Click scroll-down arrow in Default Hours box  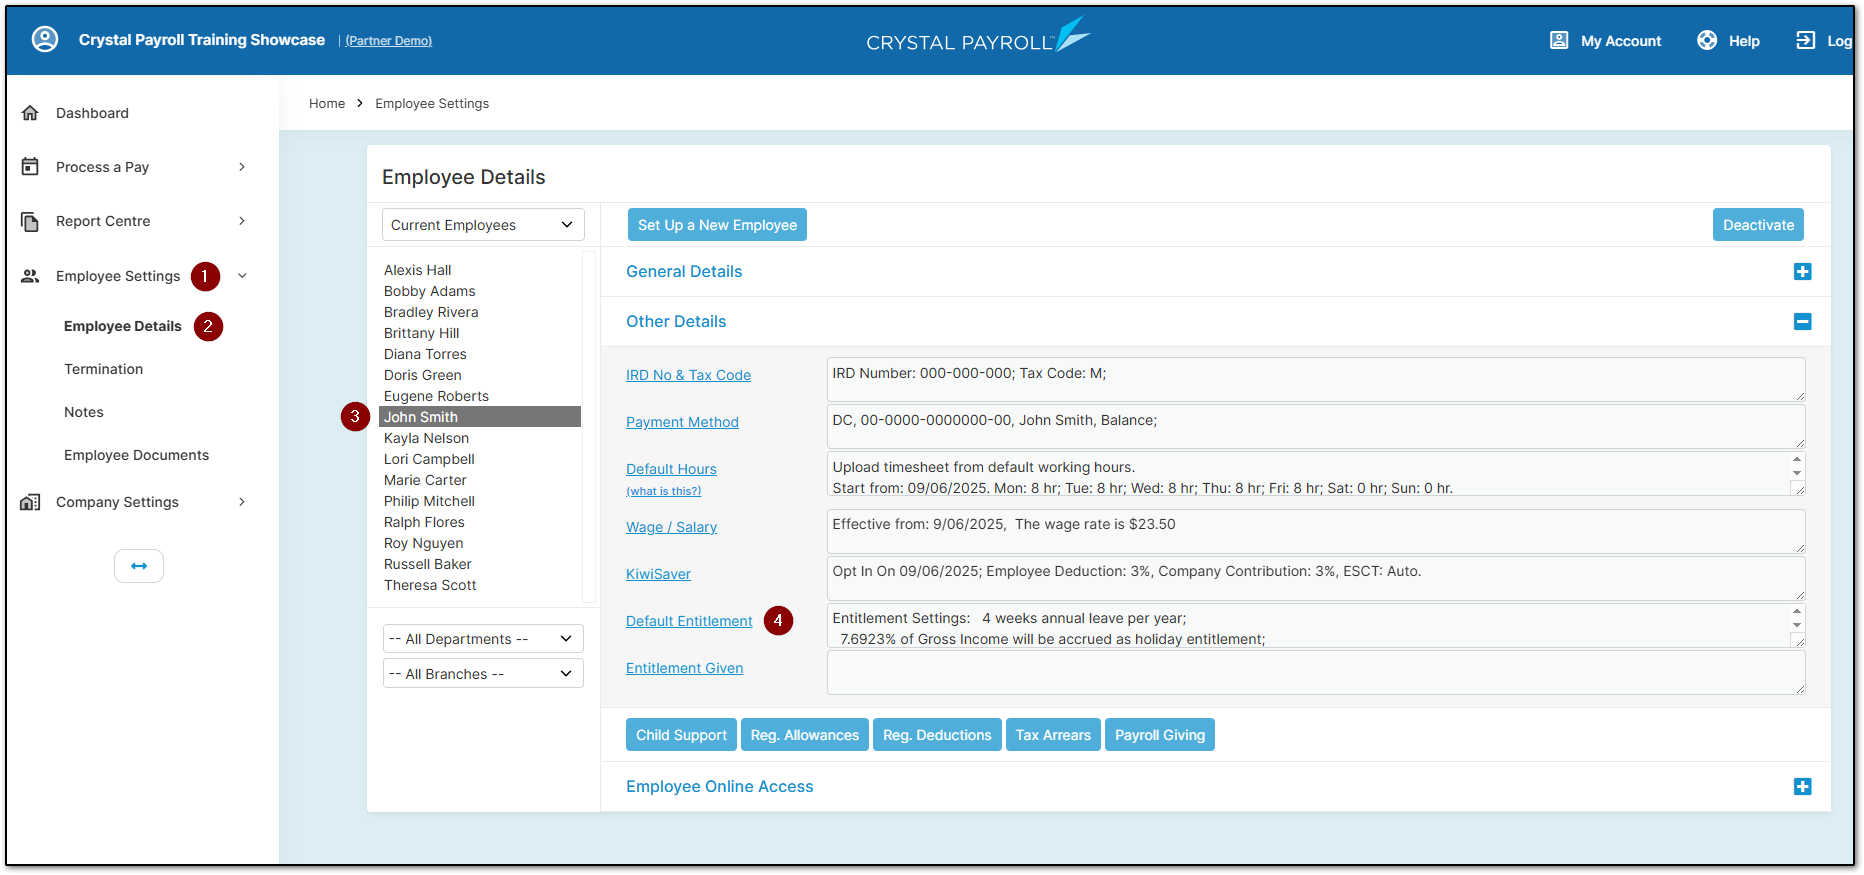[x=1797, y=473]
